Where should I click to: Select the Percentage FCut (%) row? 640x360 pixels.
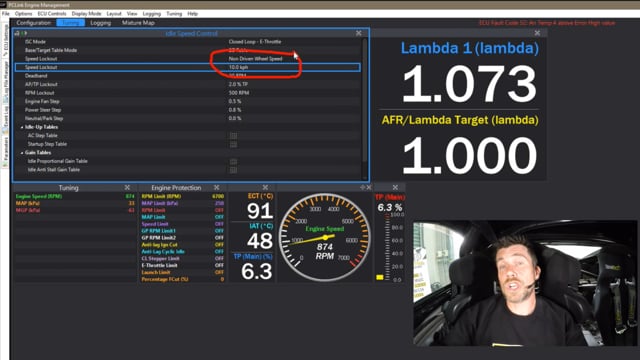pyautogui.click(x=182, y=279)
